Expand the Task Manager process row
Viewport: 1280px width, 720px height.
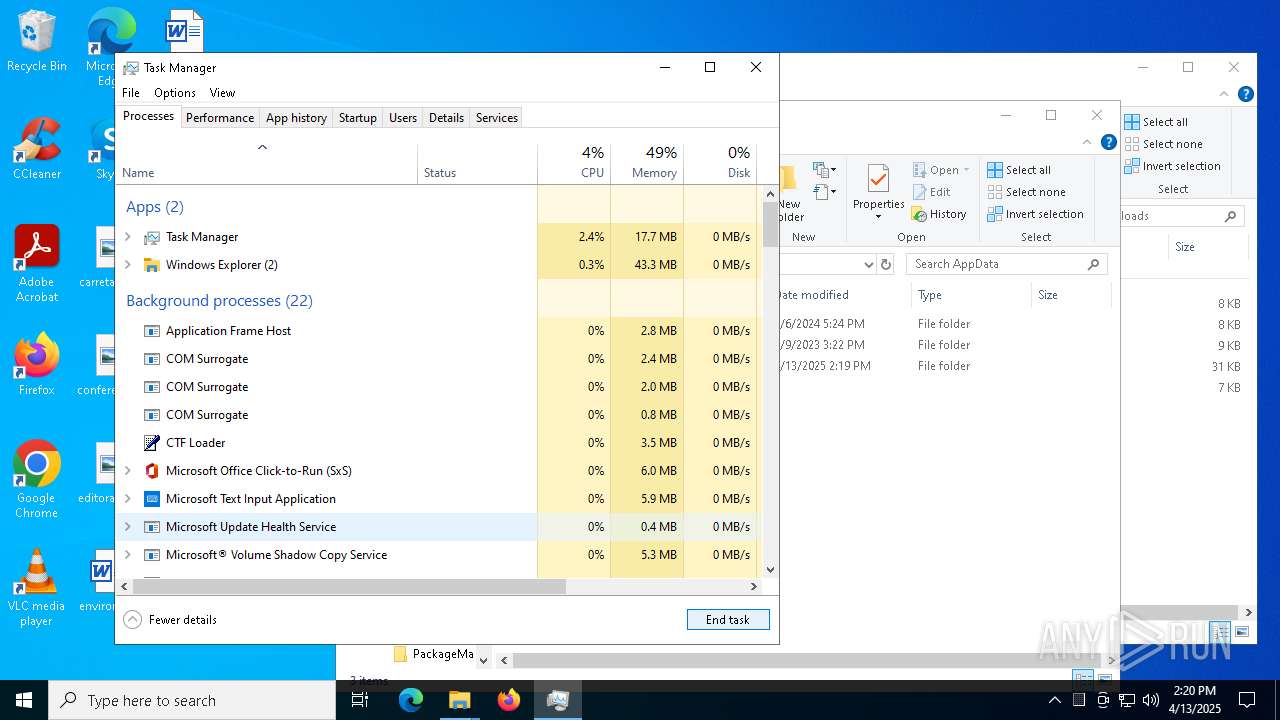[127, 237]
